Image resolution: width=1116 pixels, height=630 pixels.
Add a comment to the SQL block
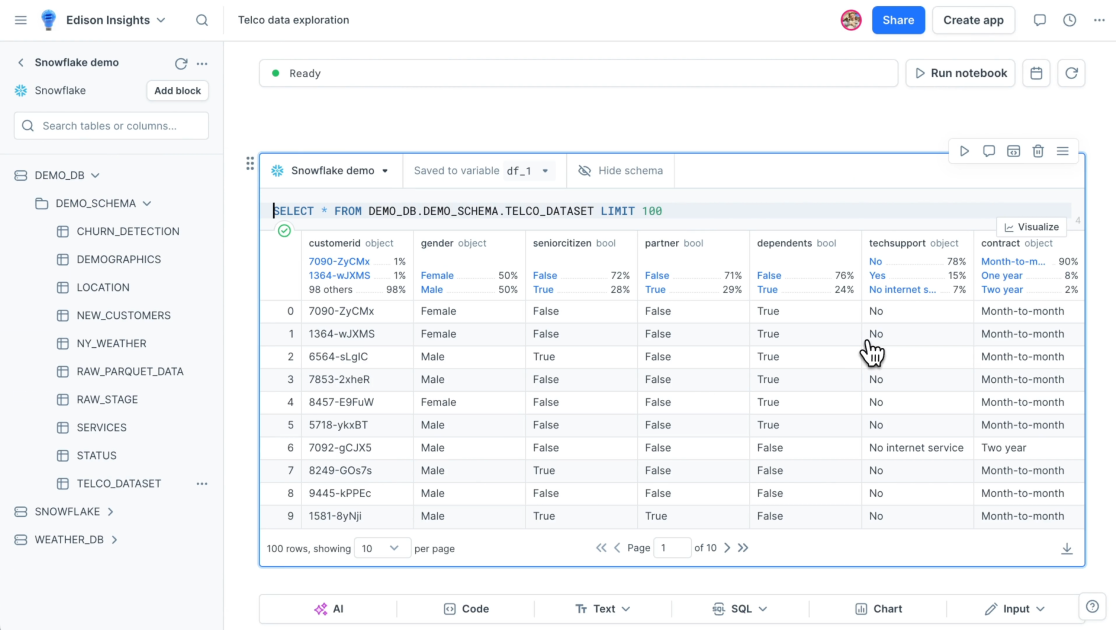[x=989, y=151]
